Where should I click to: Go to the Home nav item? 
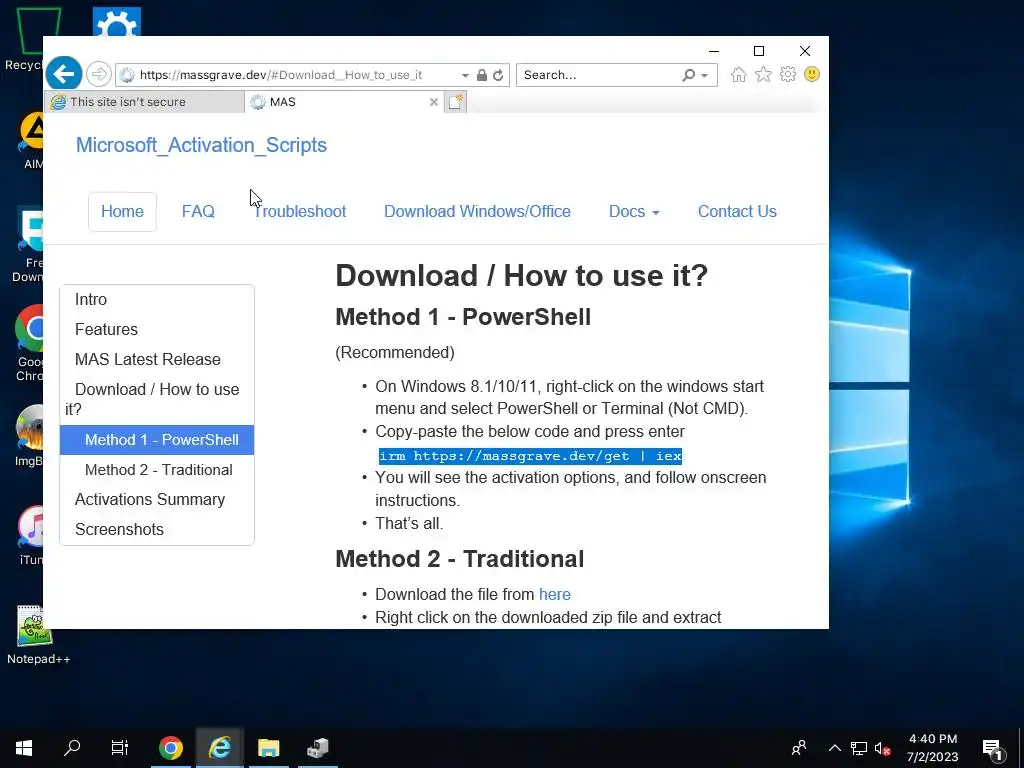(x=122, y=212)
